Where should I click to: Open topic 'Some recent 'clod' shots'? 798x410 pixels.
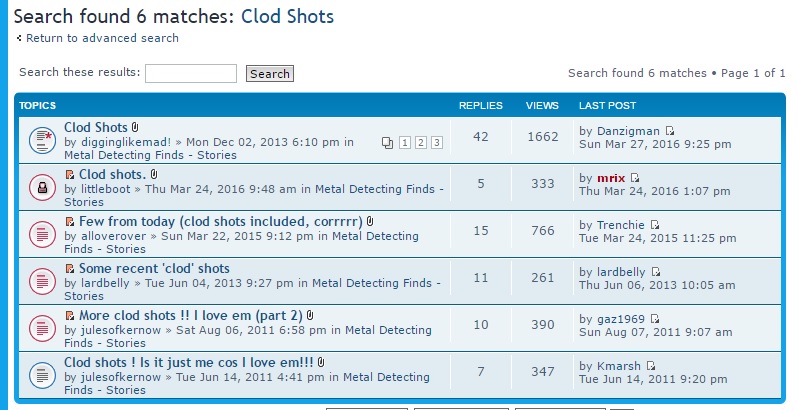pyautogui.click(x=154, y=269)
